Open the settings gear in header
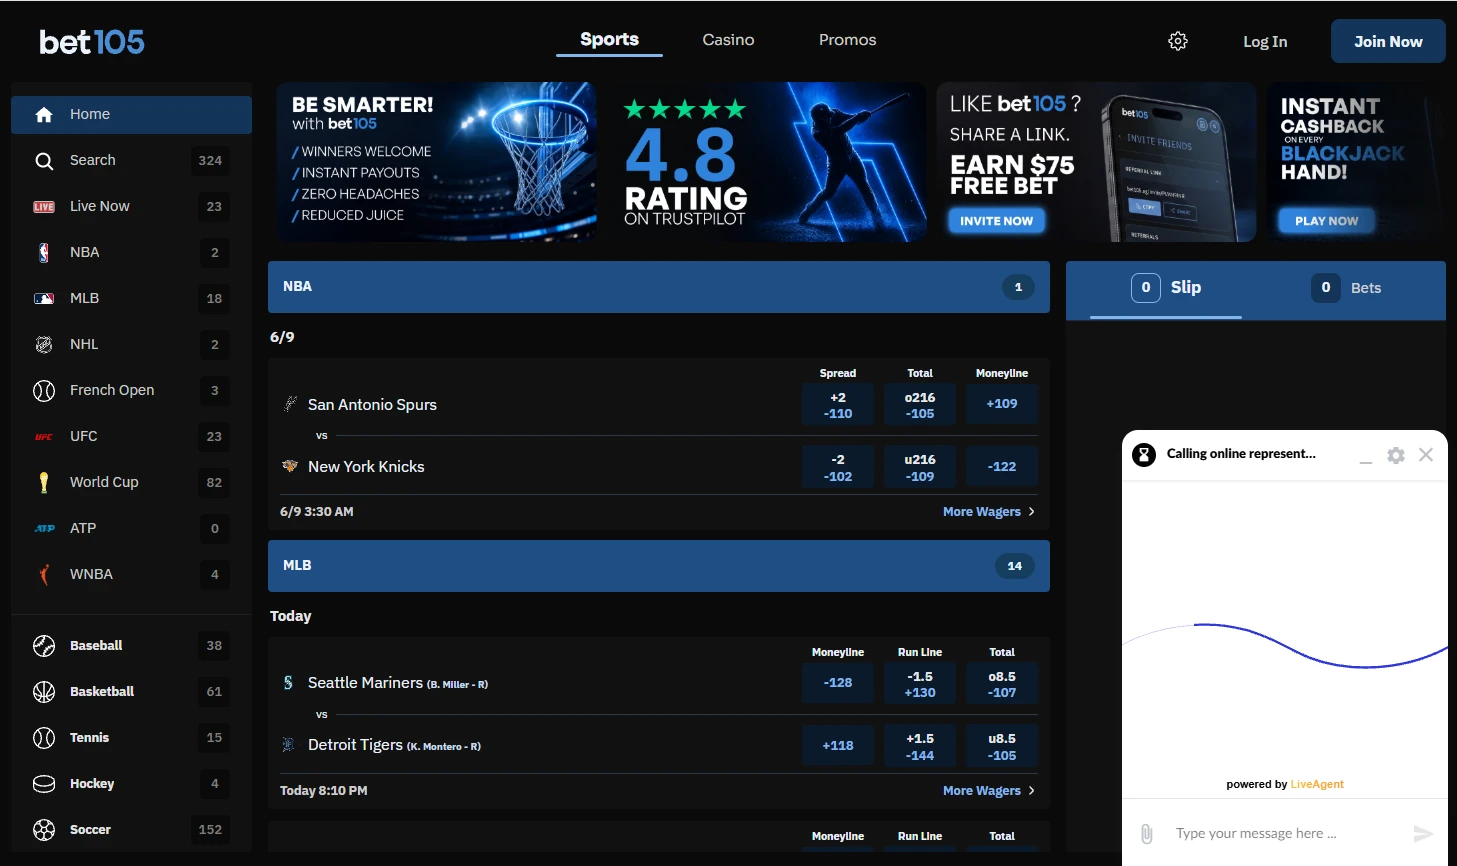Image resolution: width=1457 pixels, height=866 pixels. pos(1178,41)
